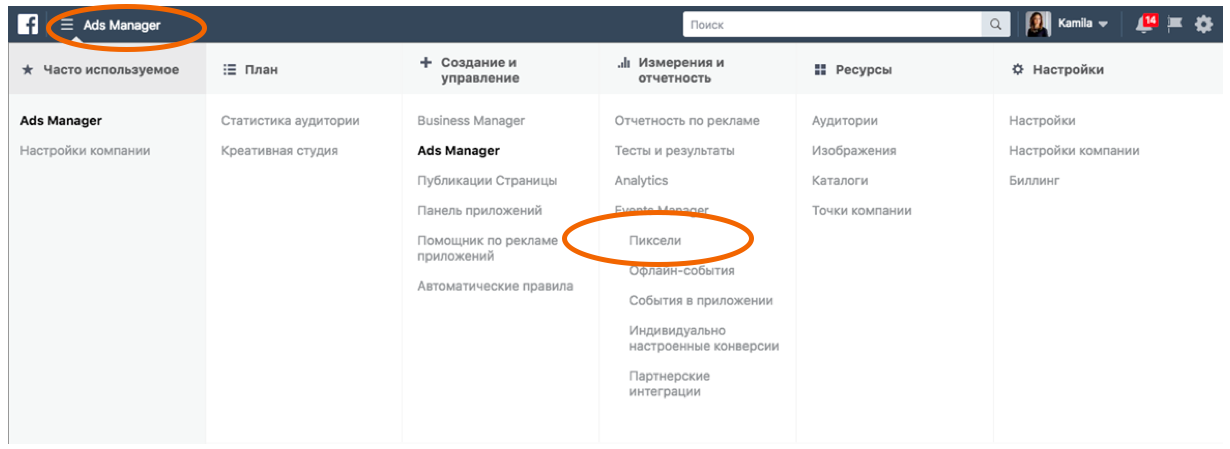The width and height of the screenshot is (1230, 449).
Task: Open Автоматические правила
Action: pyautogui.click(x=495, y=286)
